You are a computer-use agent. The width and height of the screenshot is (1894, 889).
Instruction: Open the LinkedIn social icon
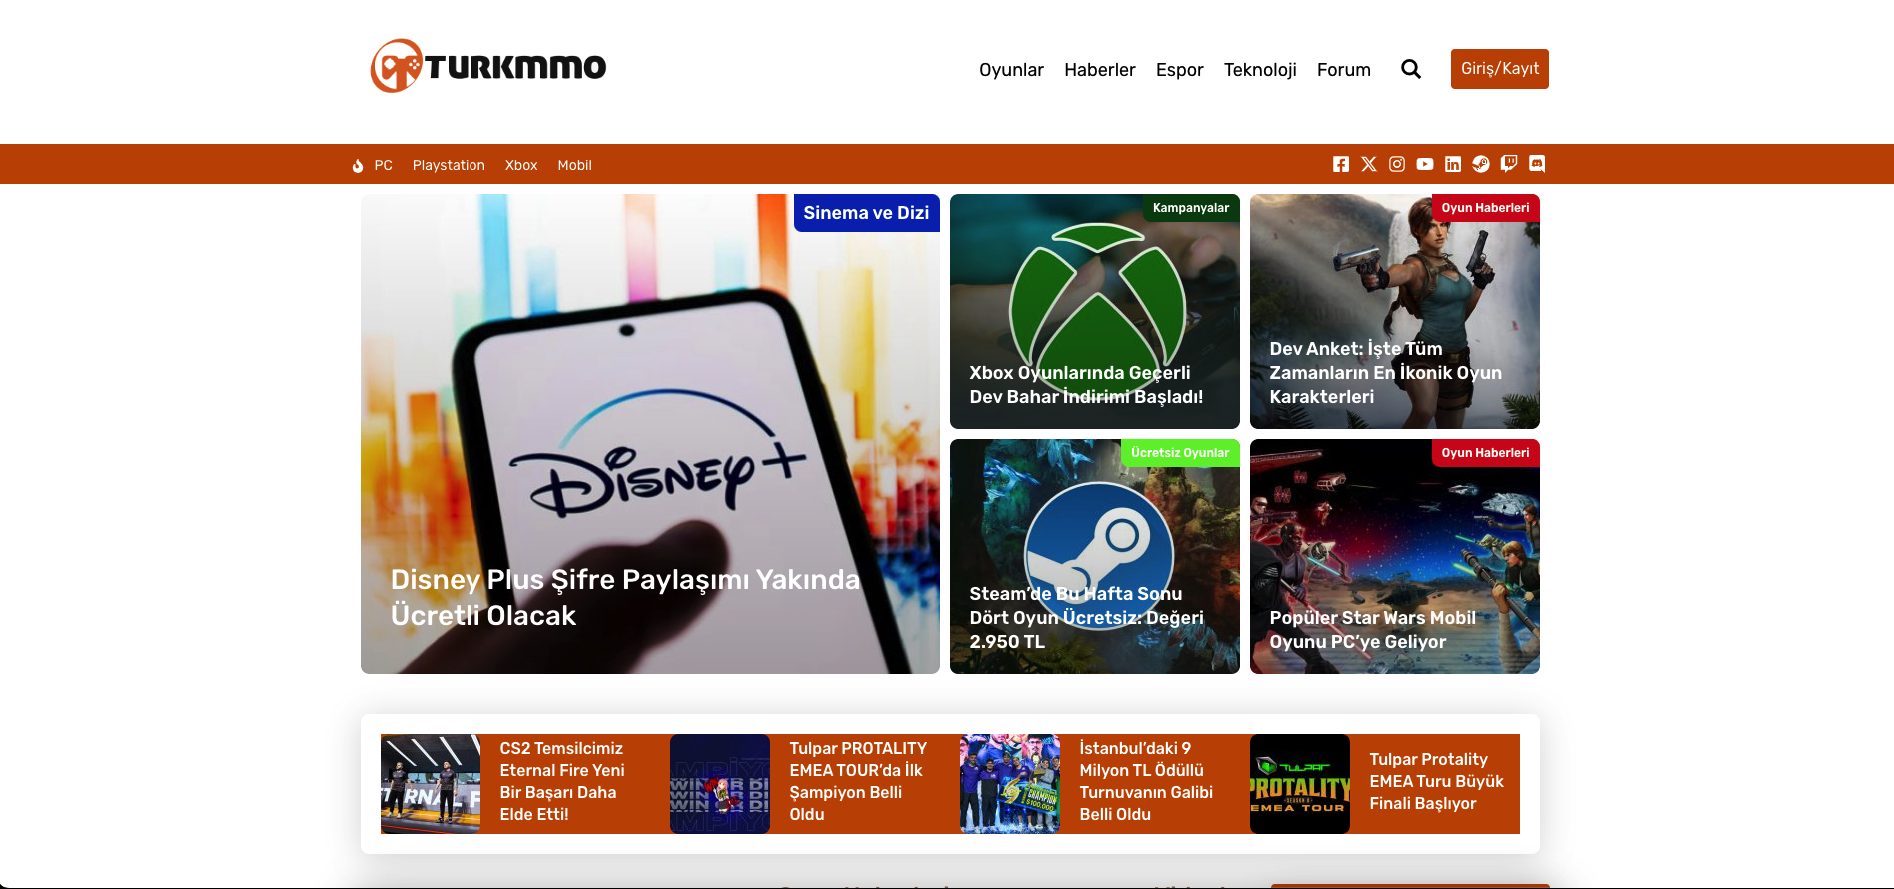(x=1453, y=164)
